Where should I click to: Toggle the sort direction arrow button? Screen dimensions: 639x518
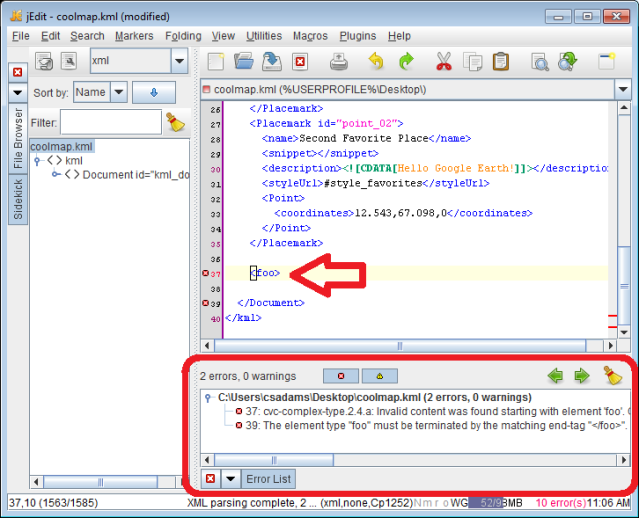pos(154,93)
